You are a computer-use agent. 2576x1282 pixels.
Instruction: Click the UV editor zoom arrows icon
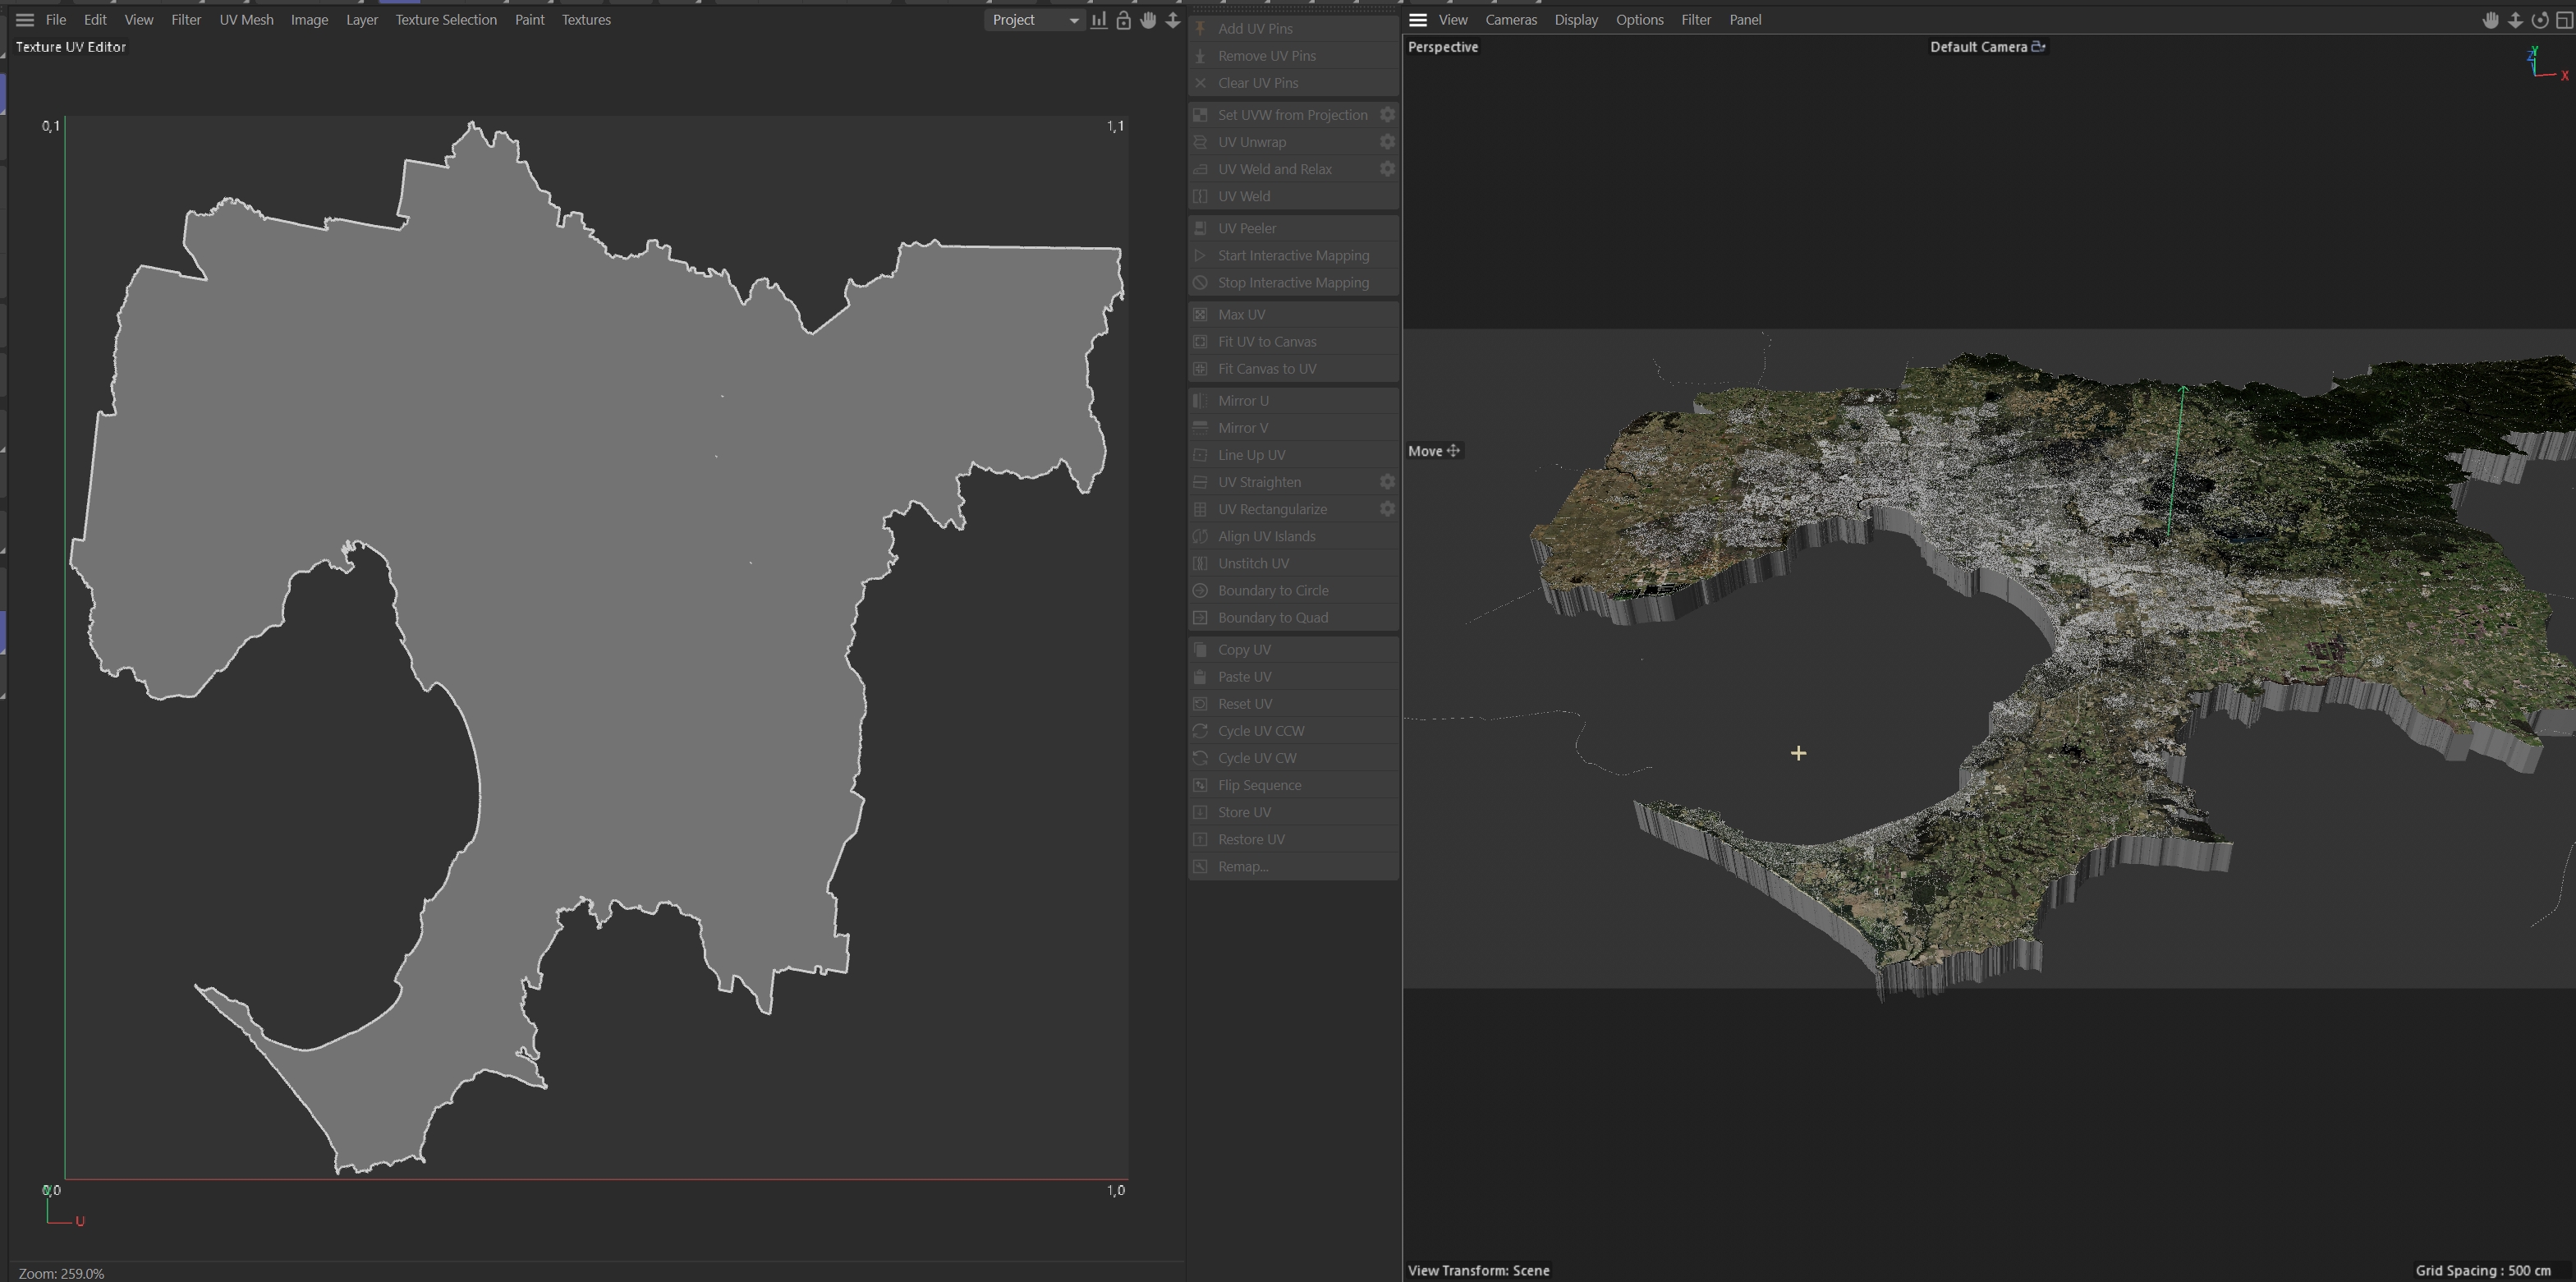(x=1173, y=20)
